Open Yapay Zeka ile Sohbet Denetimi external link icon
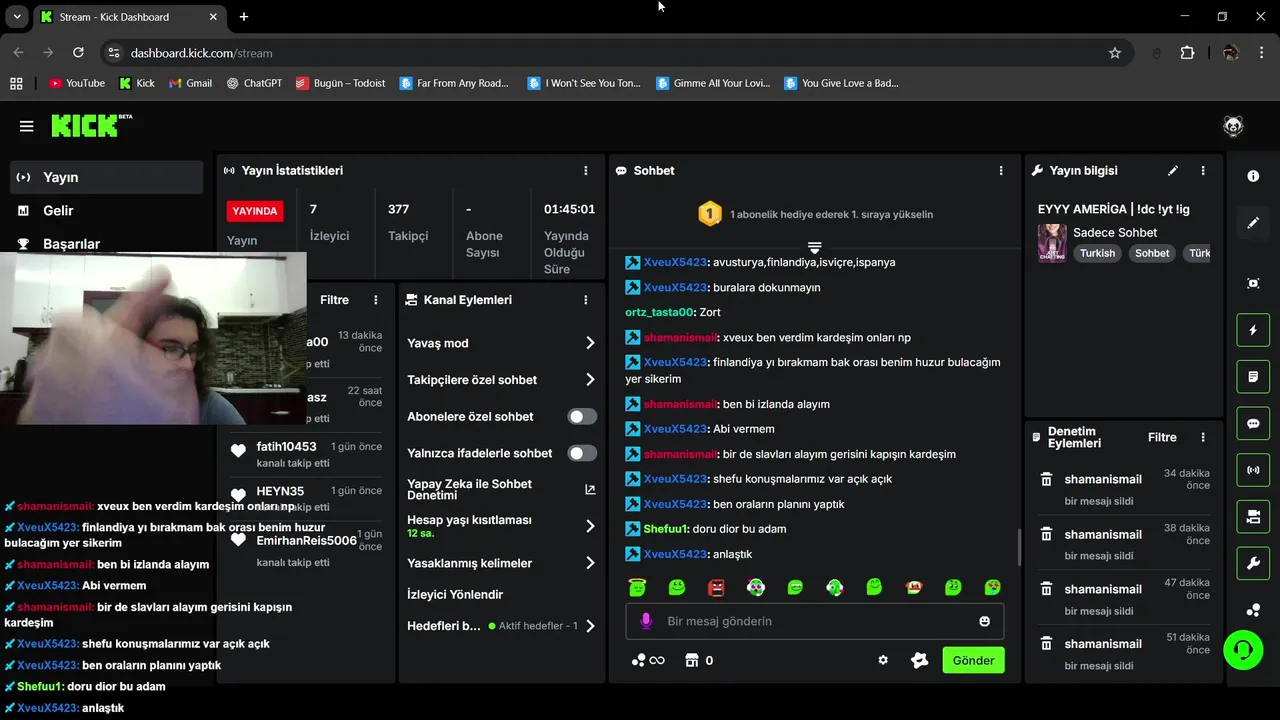Image resolution: width=1280 pixels, height=720 pixels. [590, 489]
